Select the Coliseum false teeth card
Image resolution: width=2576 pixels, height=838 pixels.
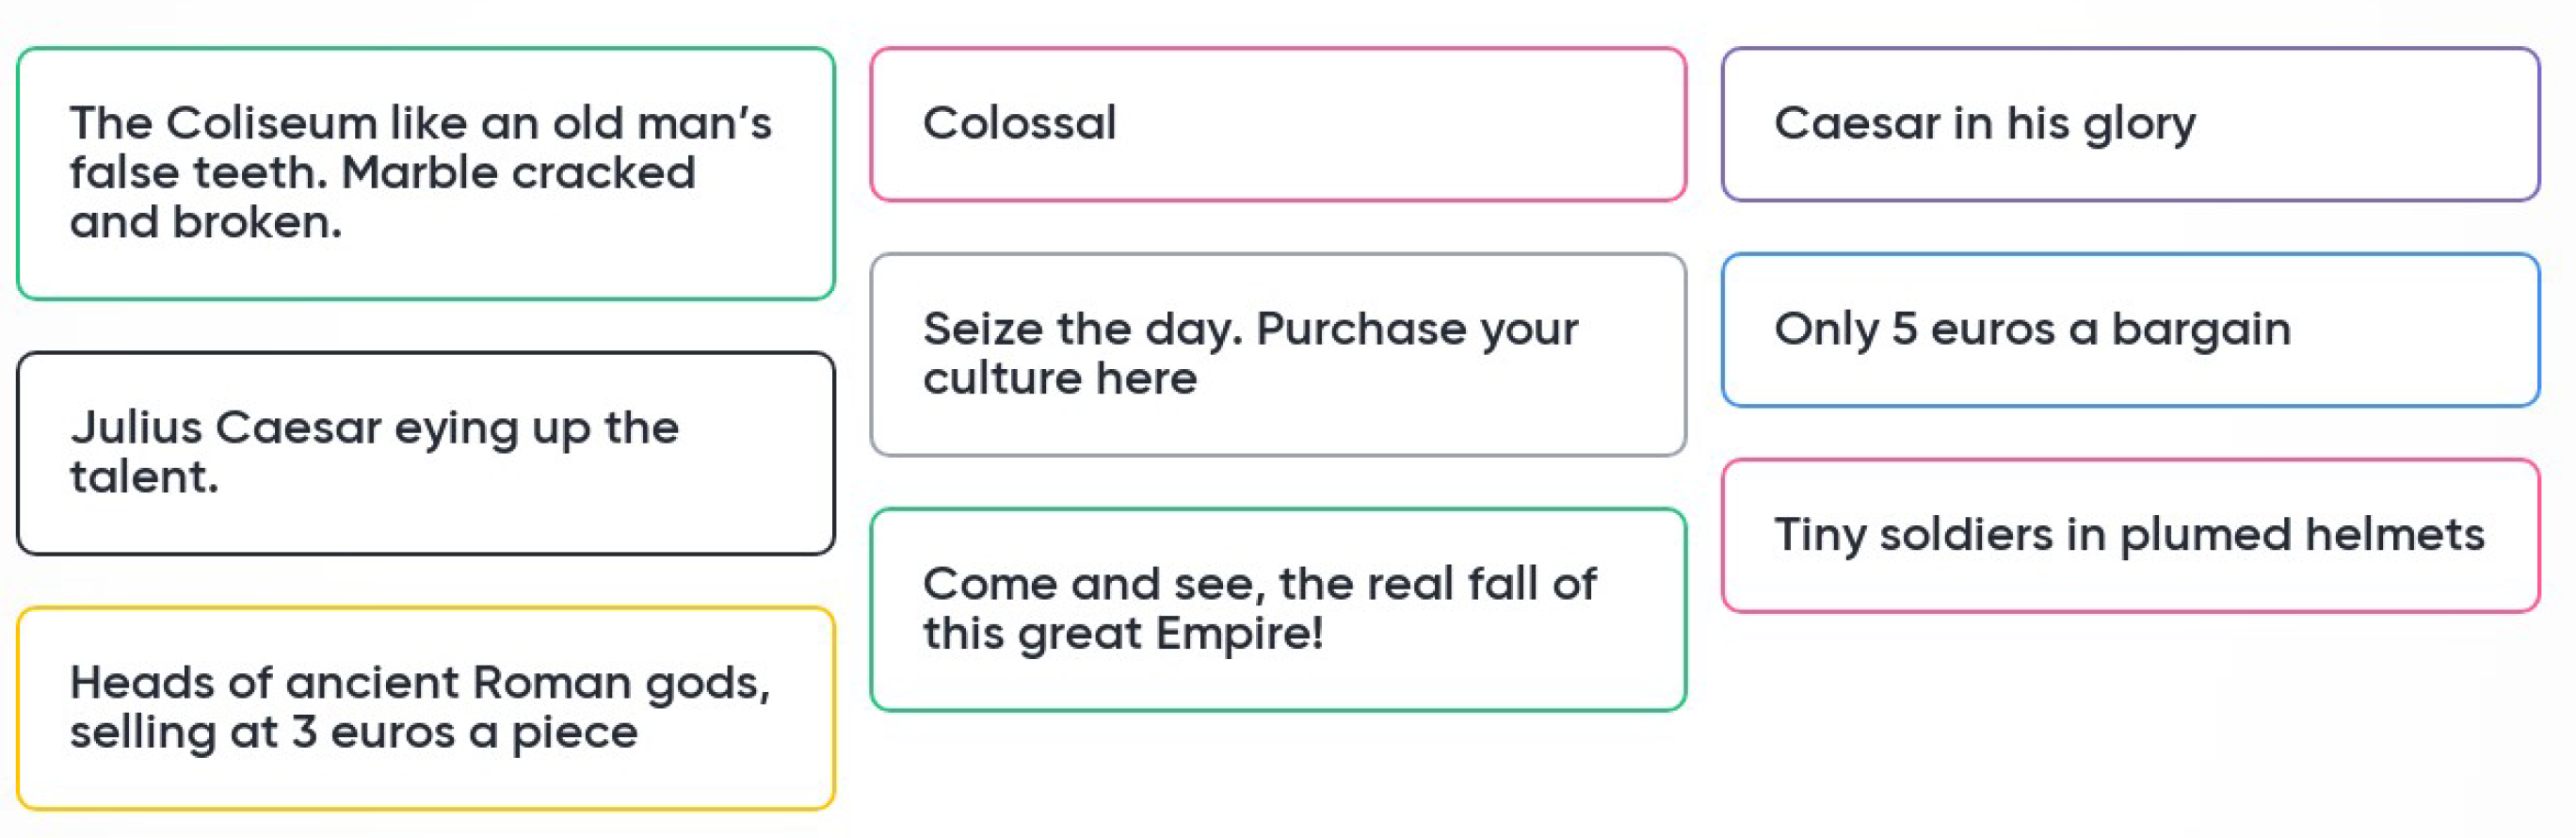pos(425,173)
